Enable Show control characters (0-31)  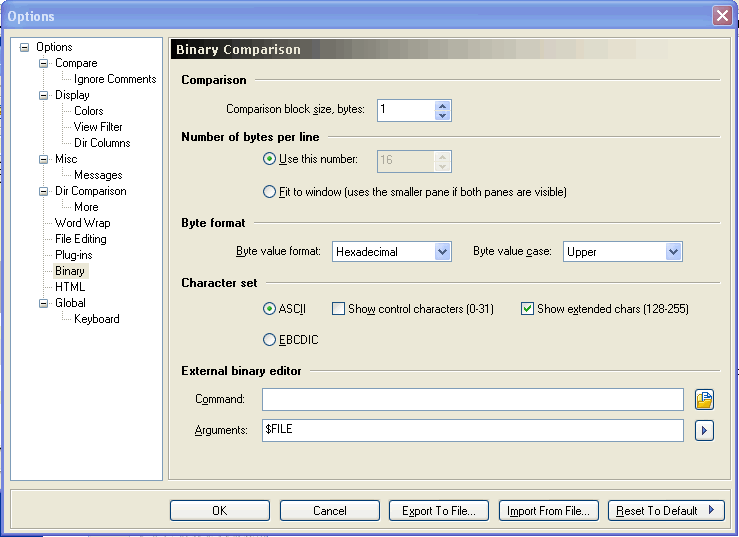[338, 309]
